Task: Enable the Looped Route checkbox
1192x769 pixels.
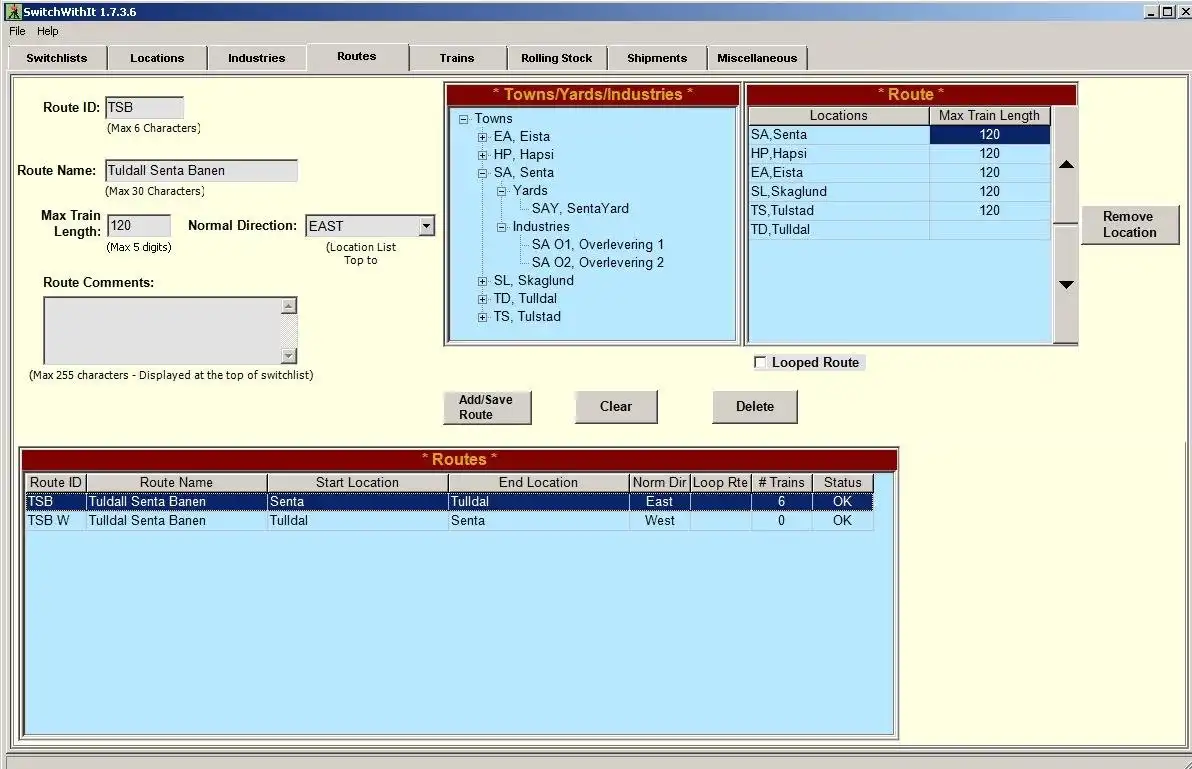Action: tap(760, 362)
